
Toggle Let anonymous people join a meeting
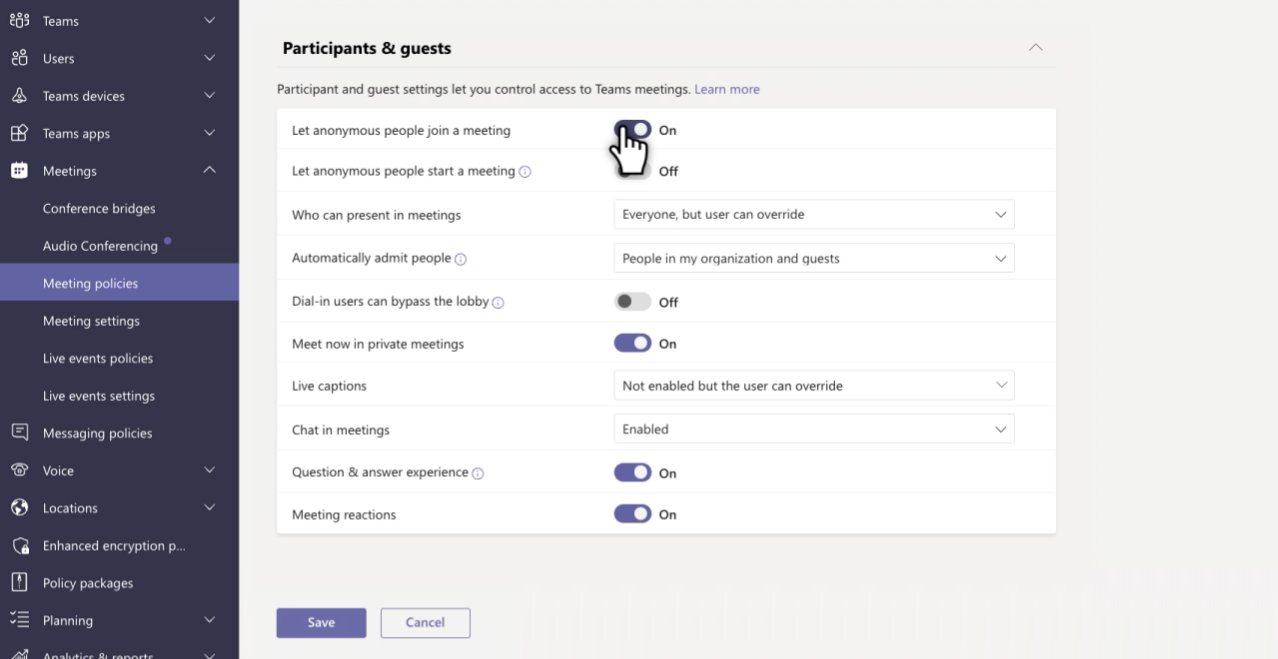click(x=632, y=130)
